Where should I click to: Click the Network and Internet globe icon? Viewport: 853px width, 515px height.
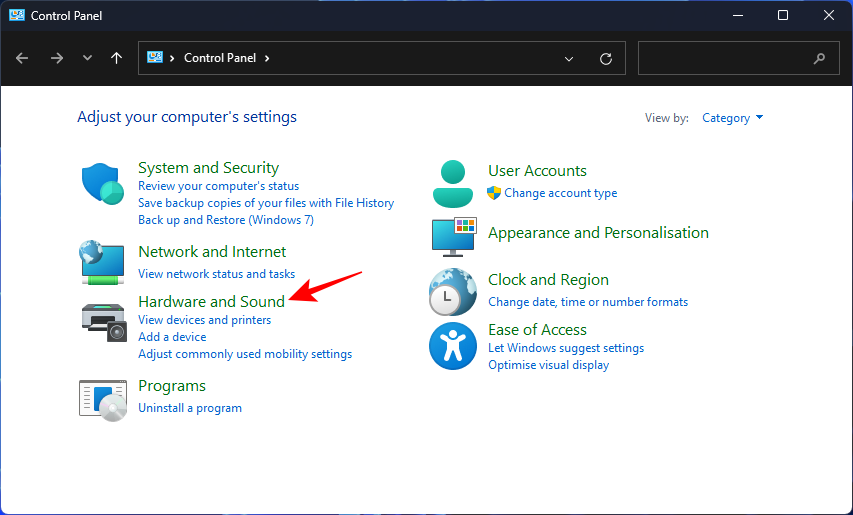click(102, 262)
